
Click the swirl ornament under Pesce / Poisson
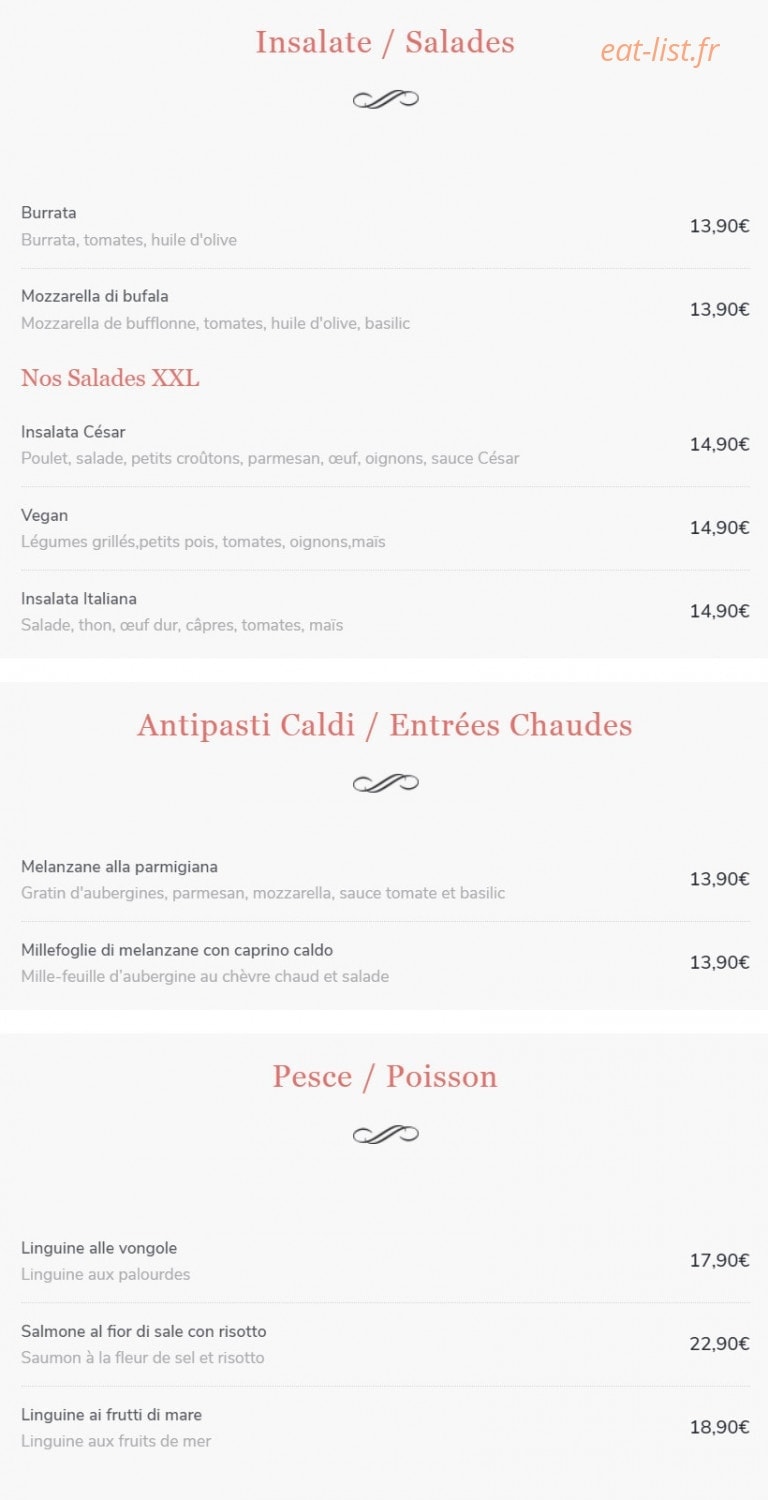click(x=385, y=1134)
